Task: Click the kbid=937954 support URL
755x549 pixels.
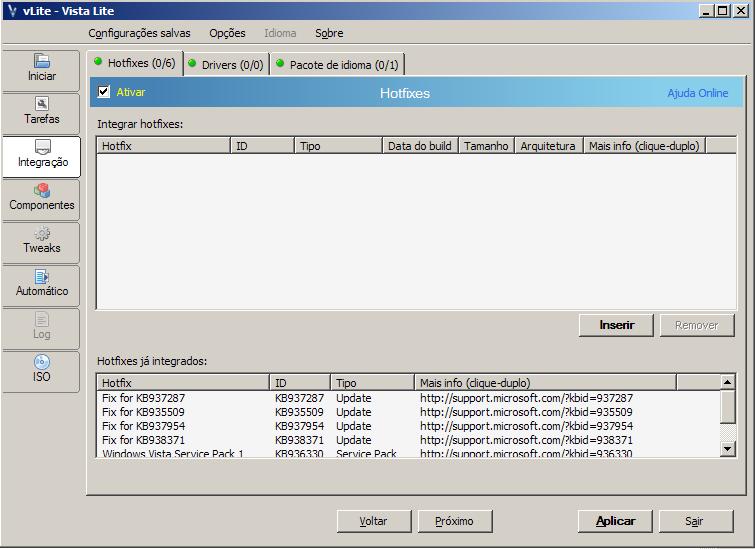Action: click(526, 426)
